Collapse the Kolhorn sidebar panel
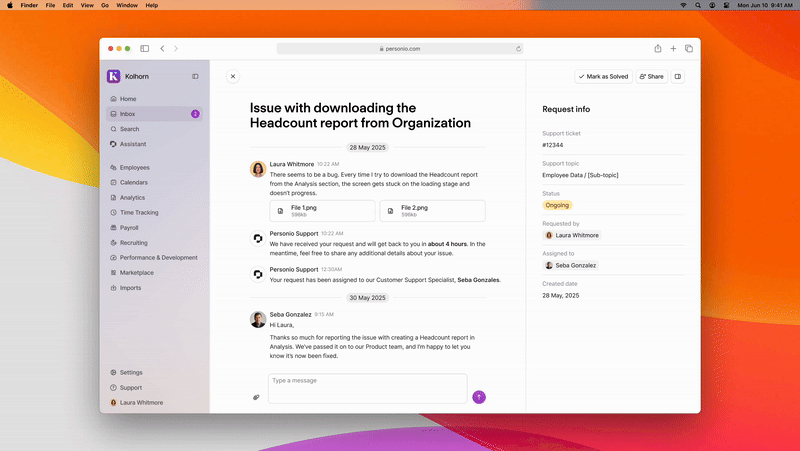 coord(195,76)
